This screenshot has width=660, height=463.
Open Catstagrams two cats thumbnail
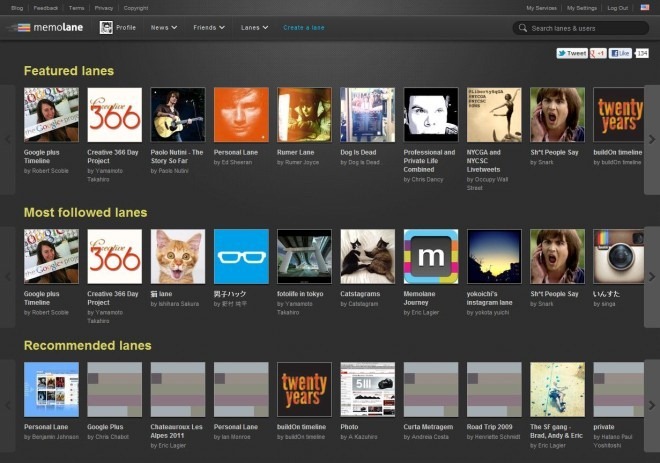368,256
